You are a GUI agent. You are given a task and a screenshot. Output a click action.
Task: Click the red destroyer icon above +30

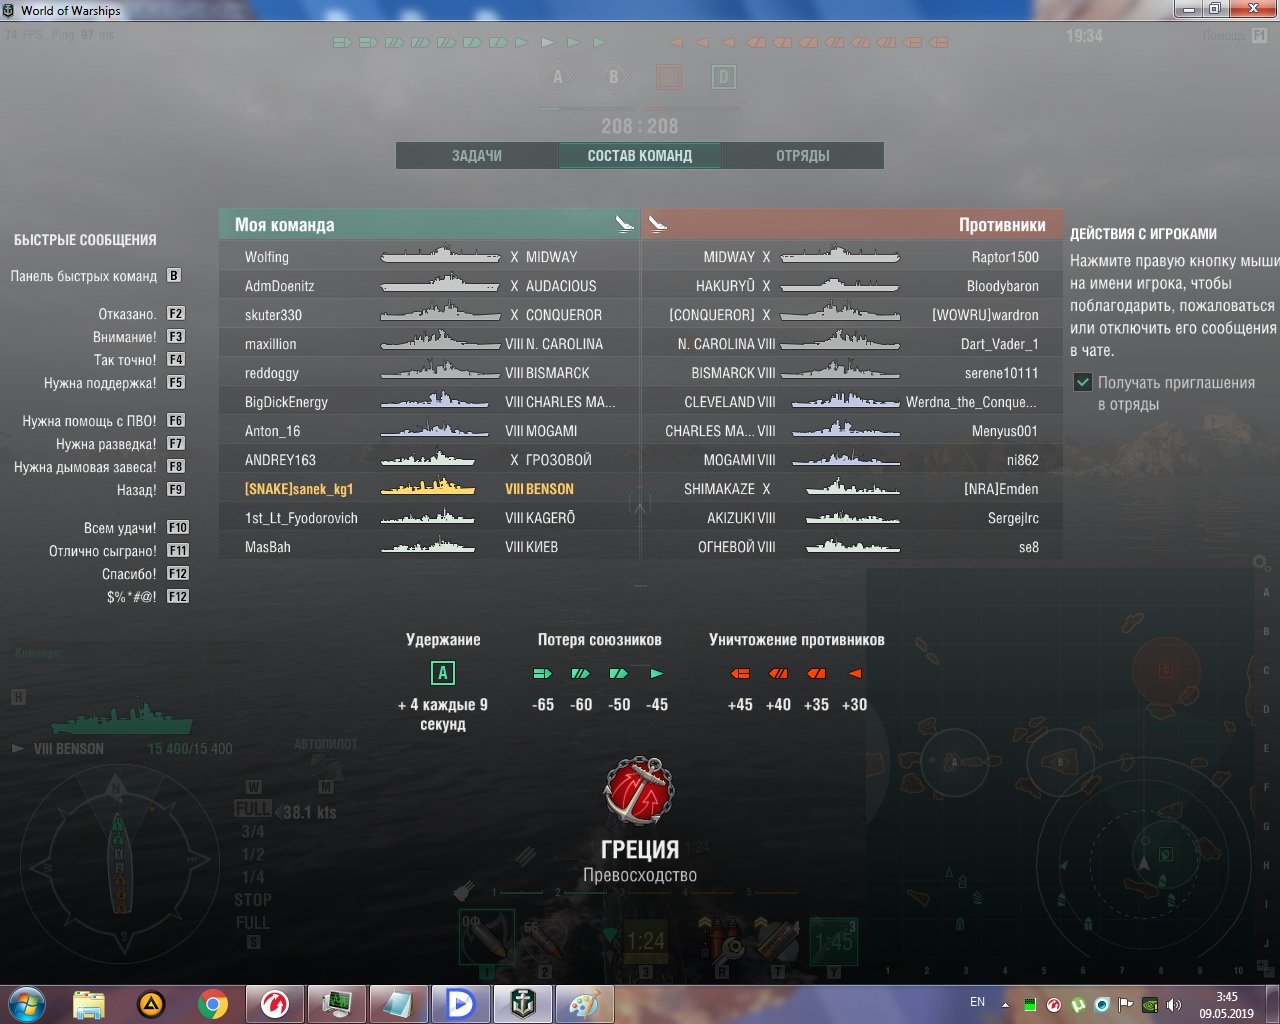855,674
